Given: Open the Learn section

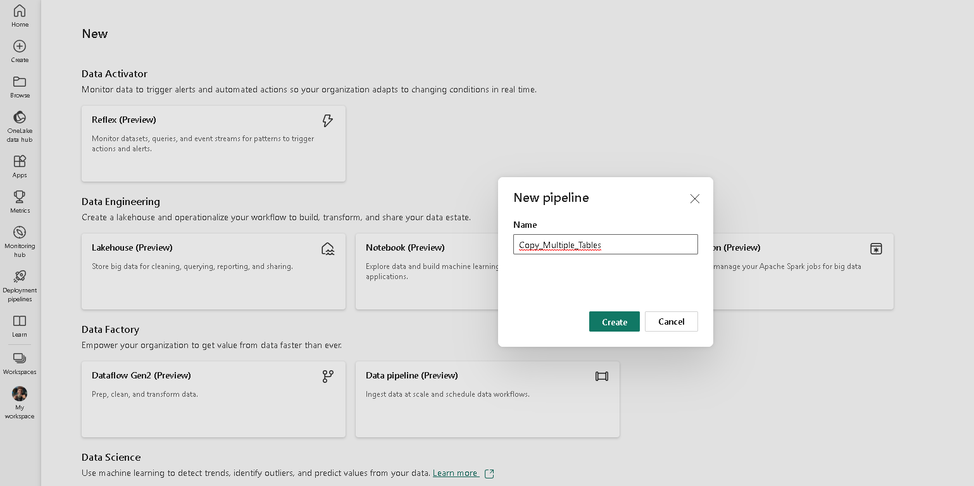Looking at the screenshot, I should click(19, 326).
